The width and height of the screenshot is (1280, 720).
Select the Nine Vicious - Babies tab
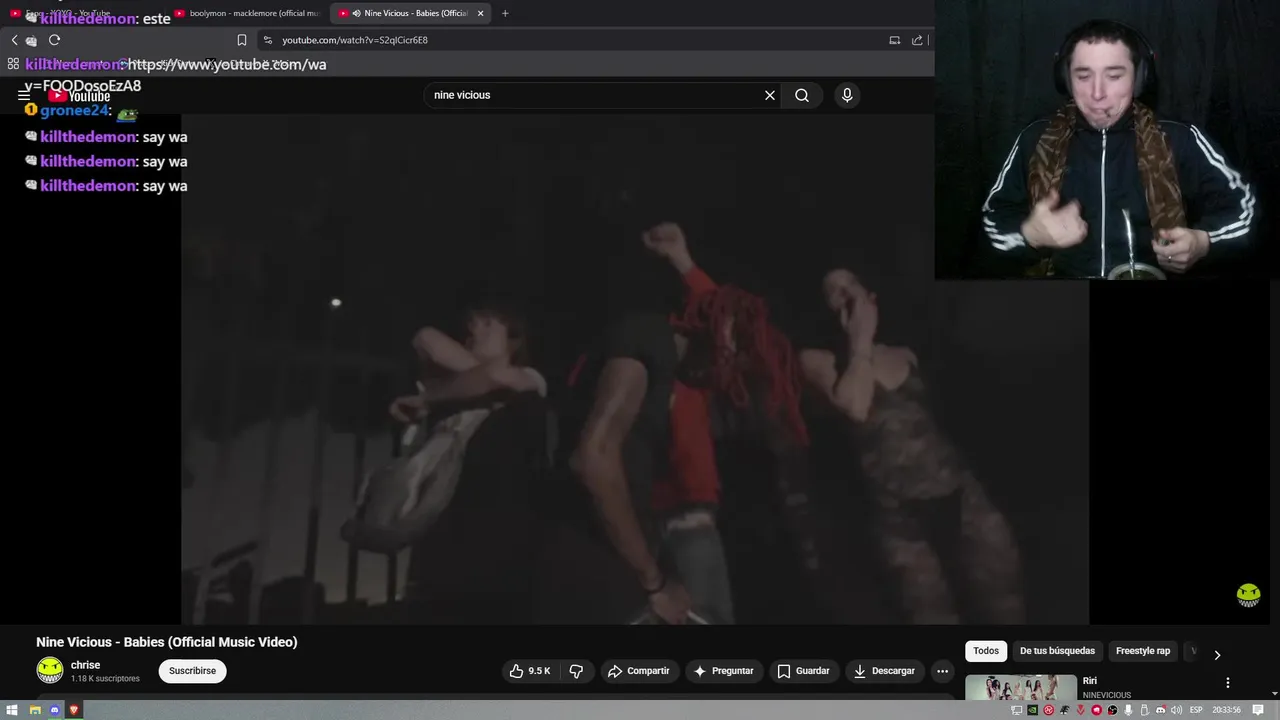(410, 13)
